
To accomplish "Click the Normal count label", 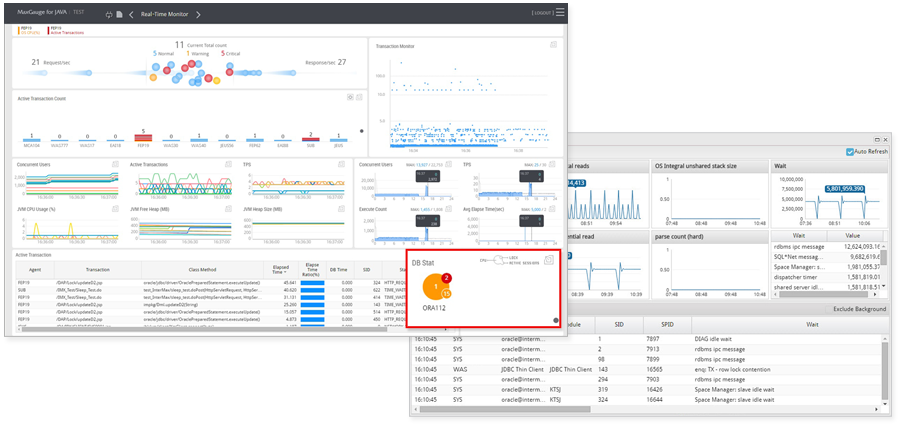I will click(x=164, y=53).
